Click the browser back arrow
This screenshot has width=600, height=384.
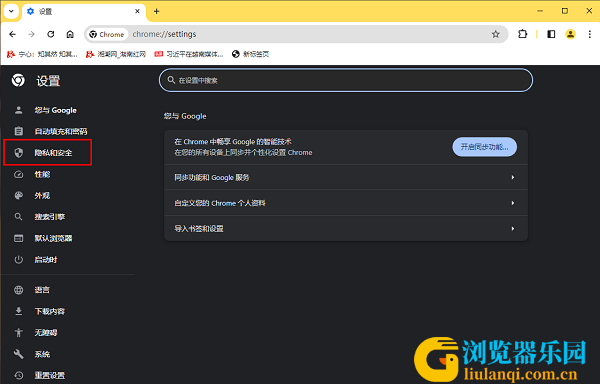[13, 34]
